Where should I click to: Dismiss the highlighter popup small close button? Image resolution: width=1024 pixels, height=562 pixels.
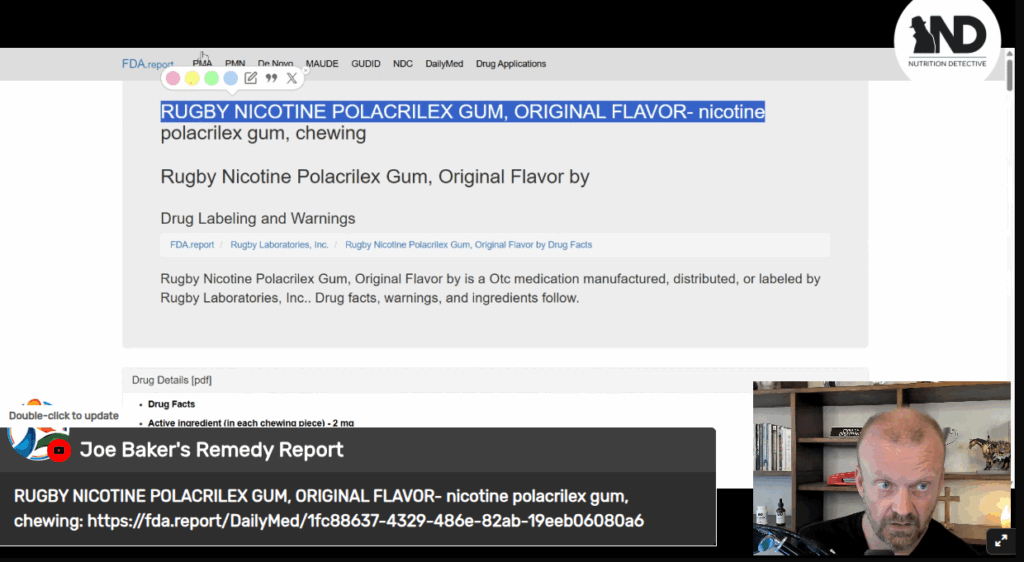305,70
